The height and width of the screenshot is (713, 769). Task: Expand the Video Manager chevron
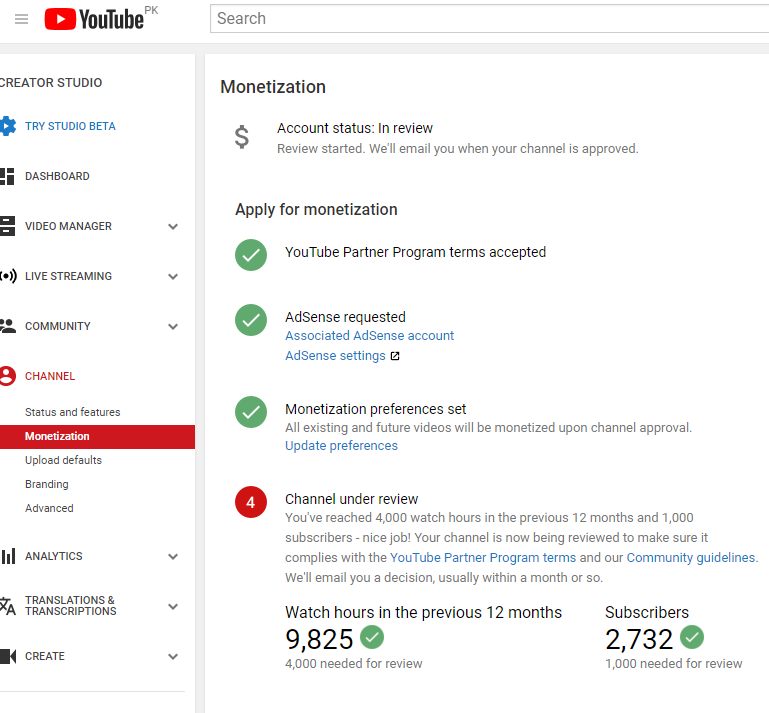173,227
